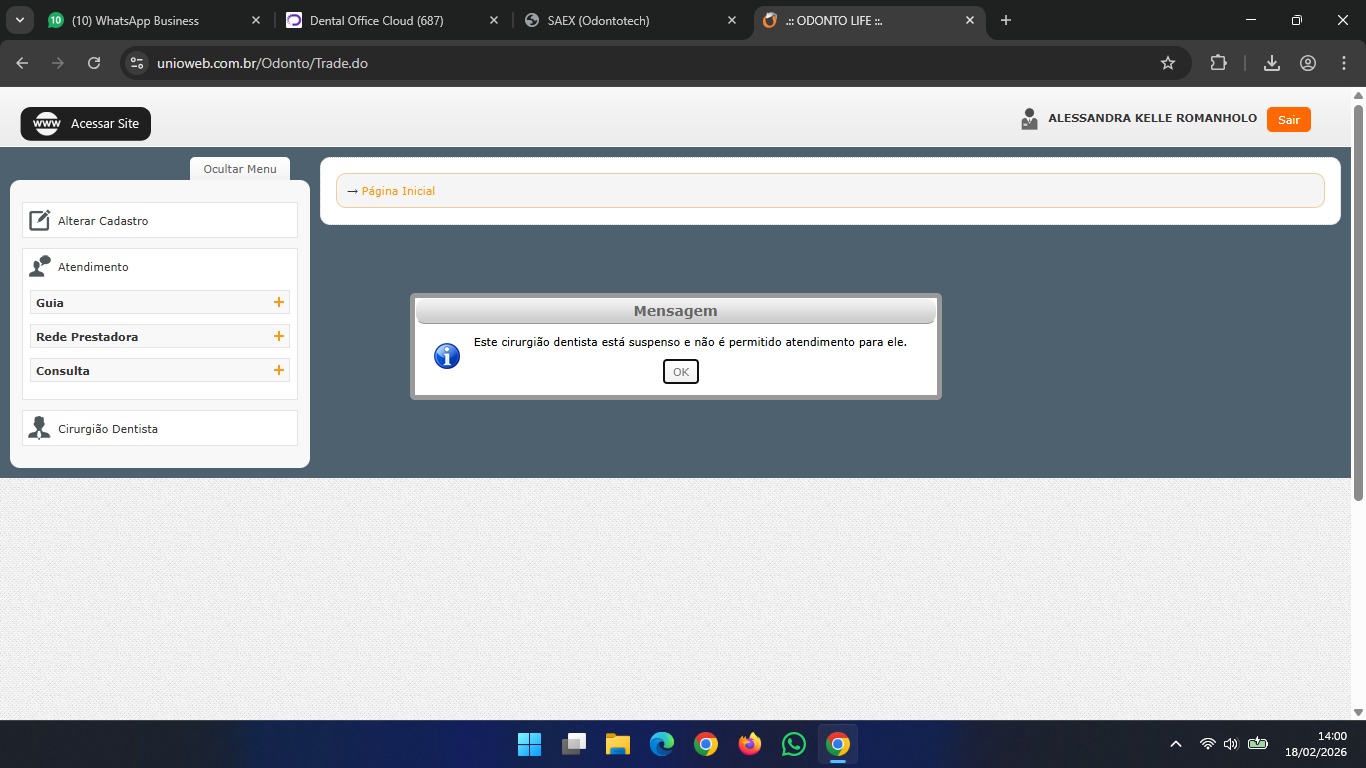Click the www globe icon
1366x768 pixels.
click(47, 124)
